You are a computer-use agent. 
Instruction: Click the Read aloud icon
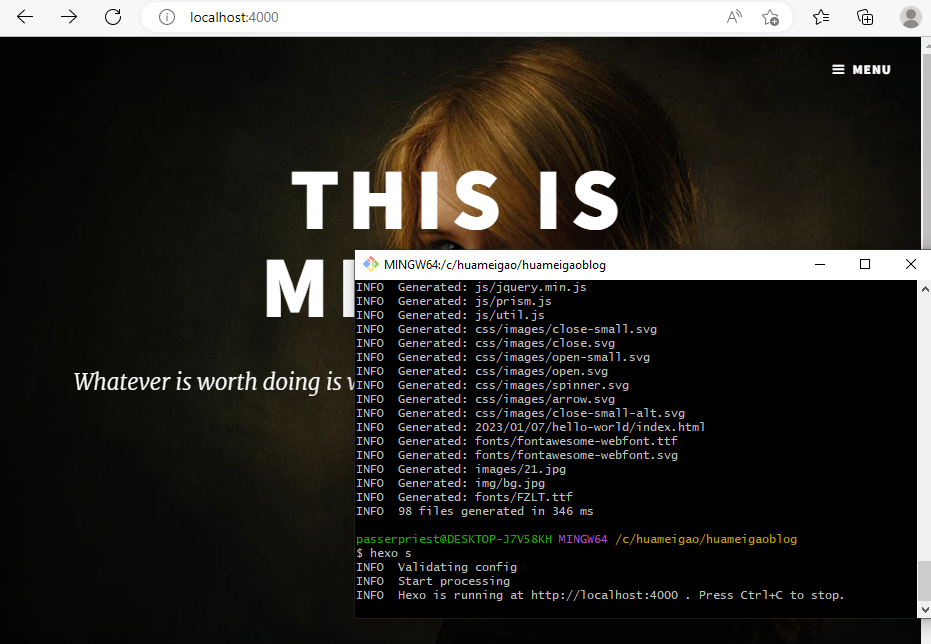pos(734,17)
